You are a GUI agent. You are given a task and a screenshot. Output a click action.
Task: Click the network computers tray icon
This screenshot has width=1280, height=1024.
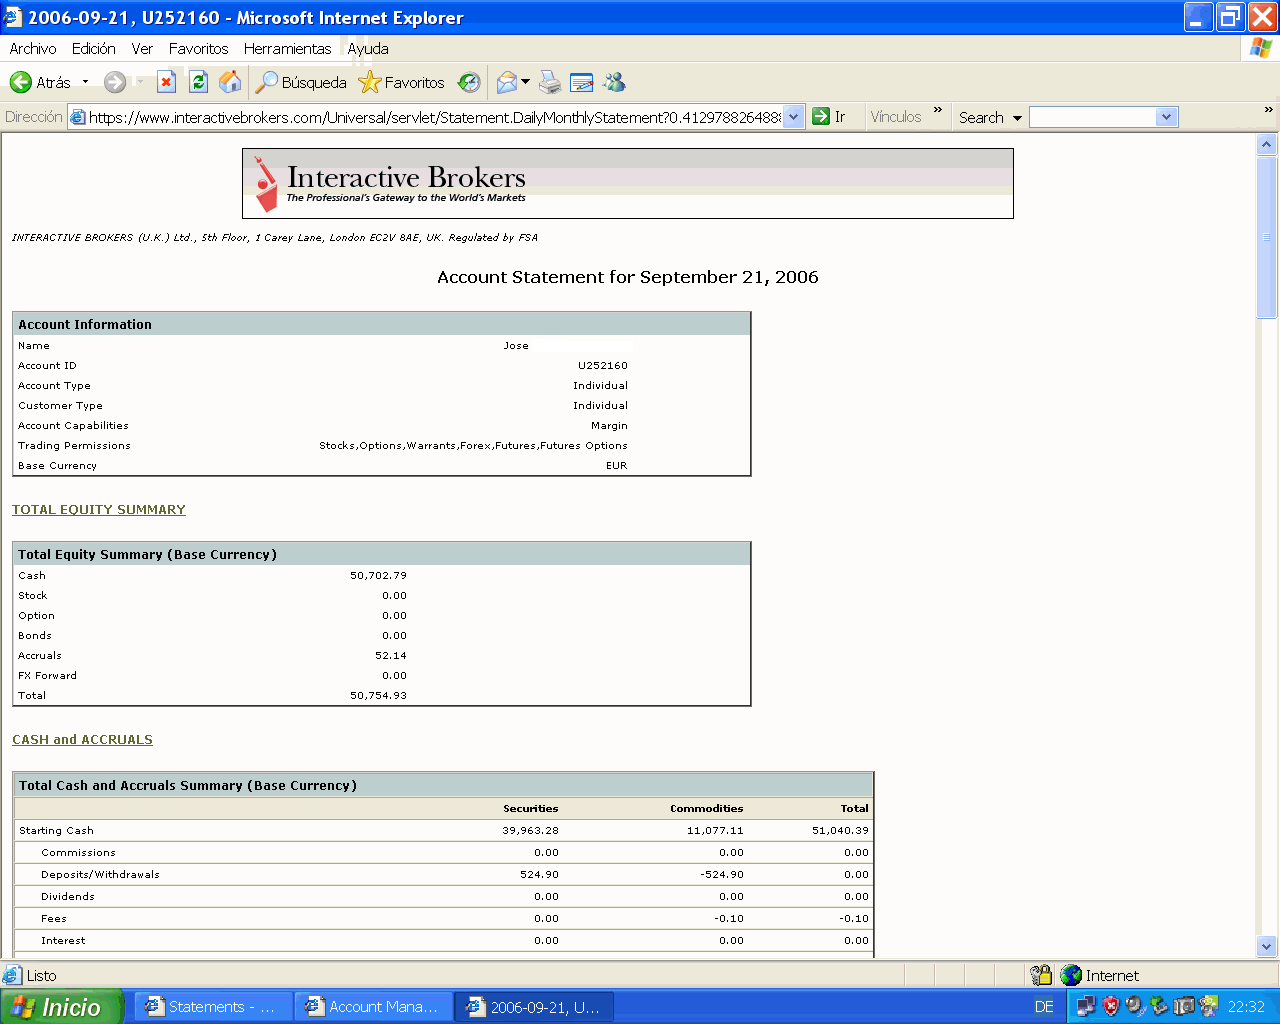(x=1086, y=1006)
